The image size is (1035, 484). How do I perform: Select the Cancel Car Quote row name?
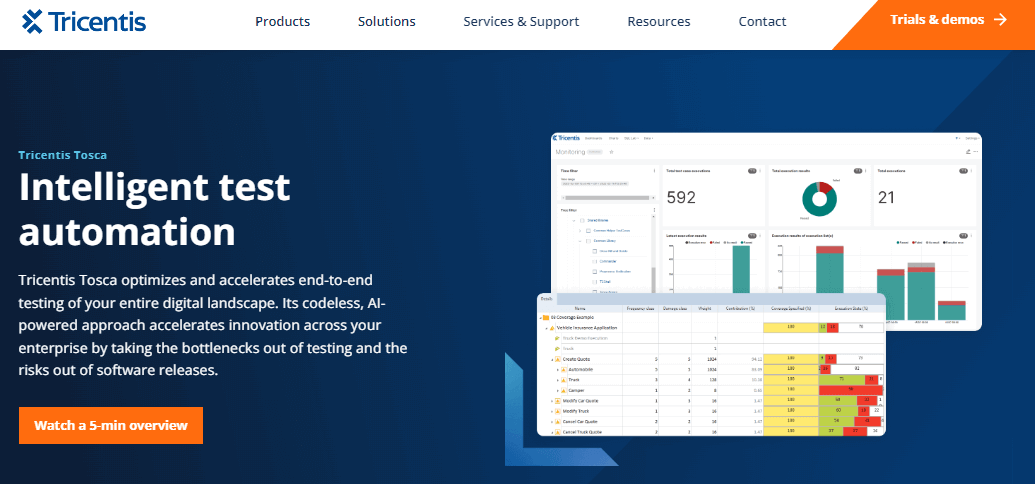point(580,421)
